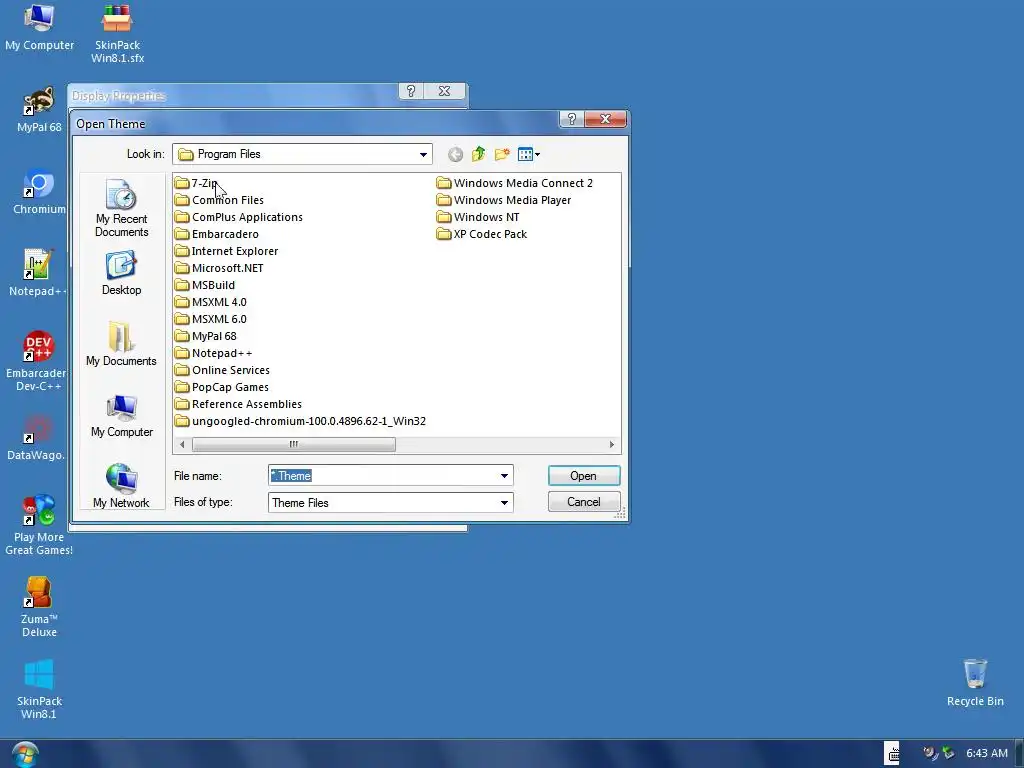Select the Microsoft.NET folder
Viewport: 1024px width, 768px height.
pos(219,268)
